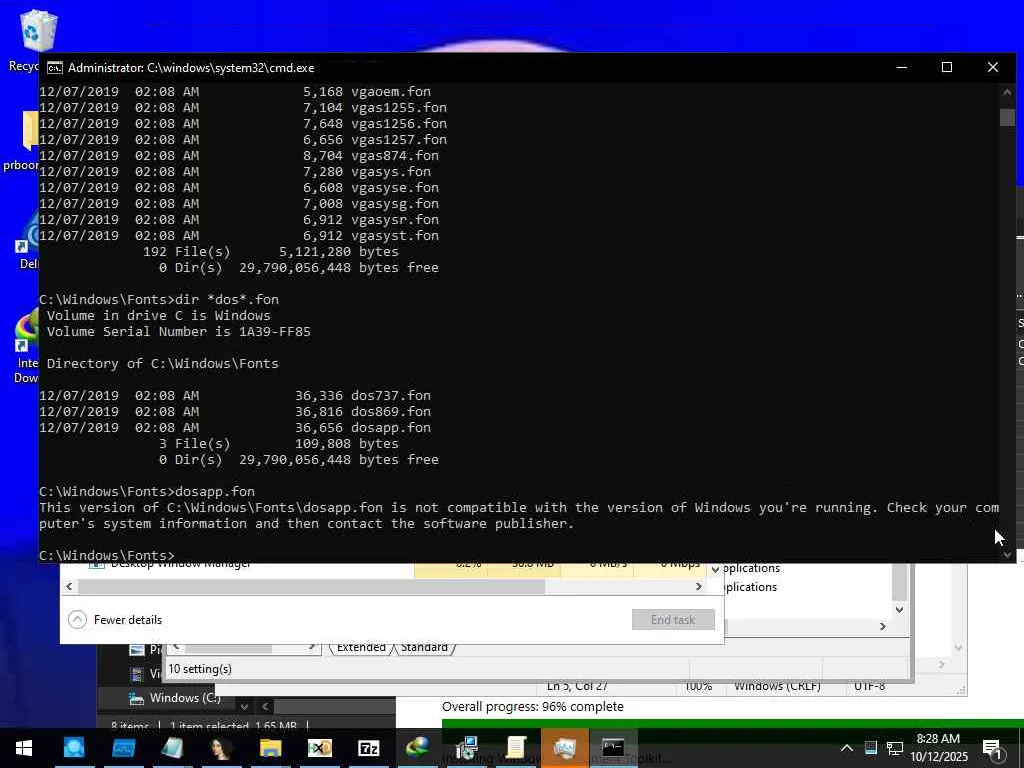1024x768 pixels.
Task: Click the cmd.exe title bar system icon
Action: point(55,68)
